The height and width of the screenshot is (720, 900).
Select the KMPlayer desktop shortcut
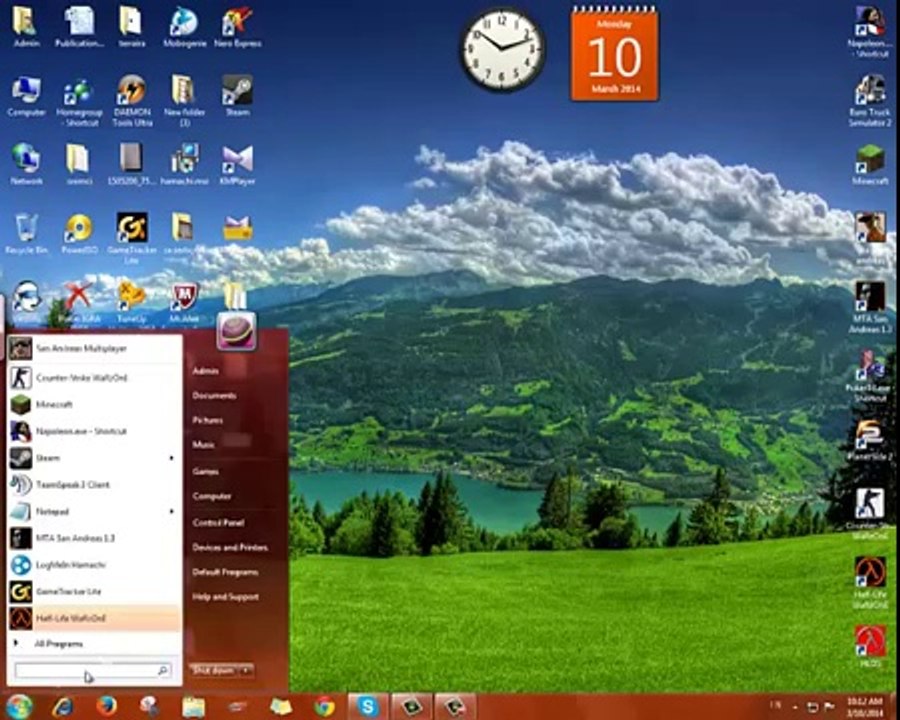pyautogui.click(x=238, y=165)
